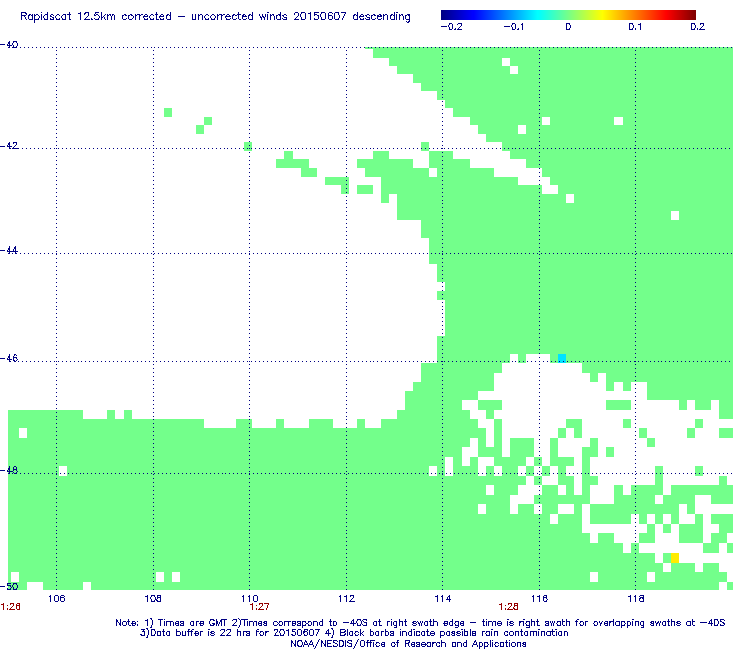The height and width of the screenshot is (650, 740).
Task: Click the yellow data cell near bottom right
Action: 675,558
